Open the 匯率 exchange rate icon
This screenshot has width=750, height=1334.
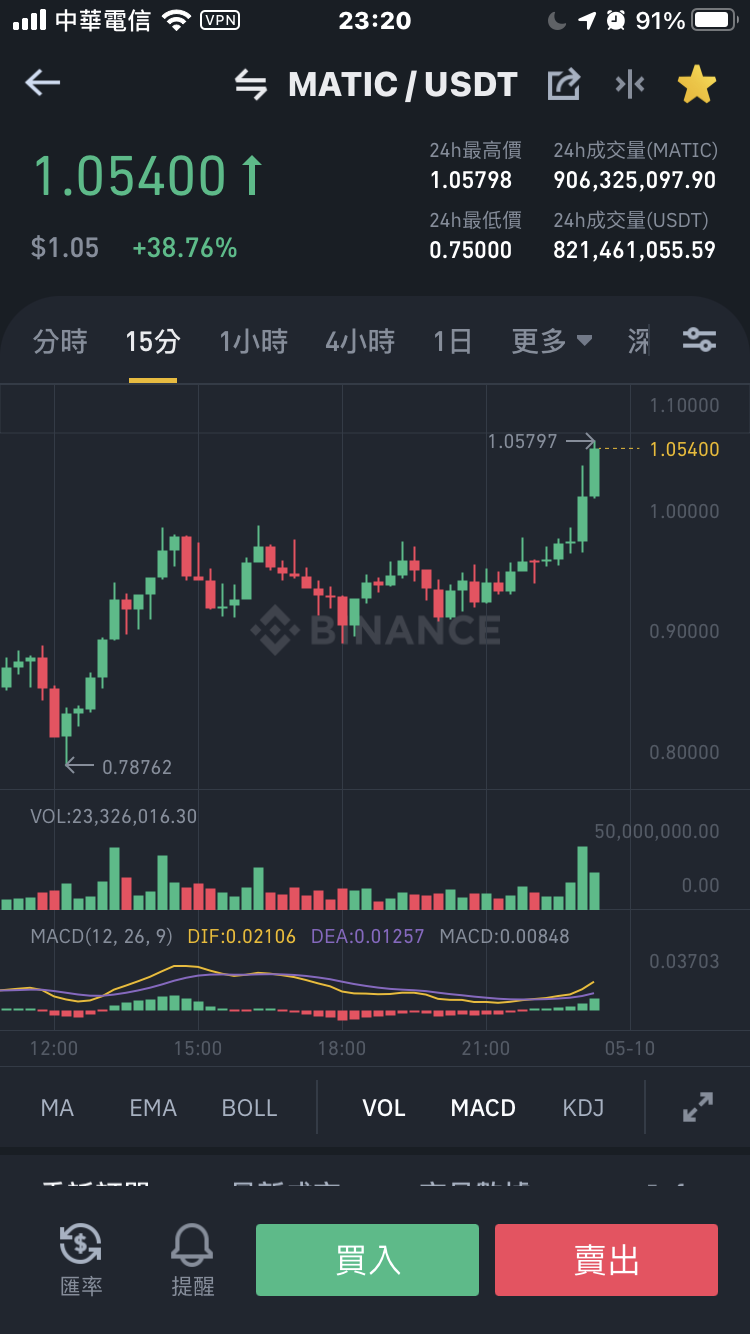point(81,1259)
